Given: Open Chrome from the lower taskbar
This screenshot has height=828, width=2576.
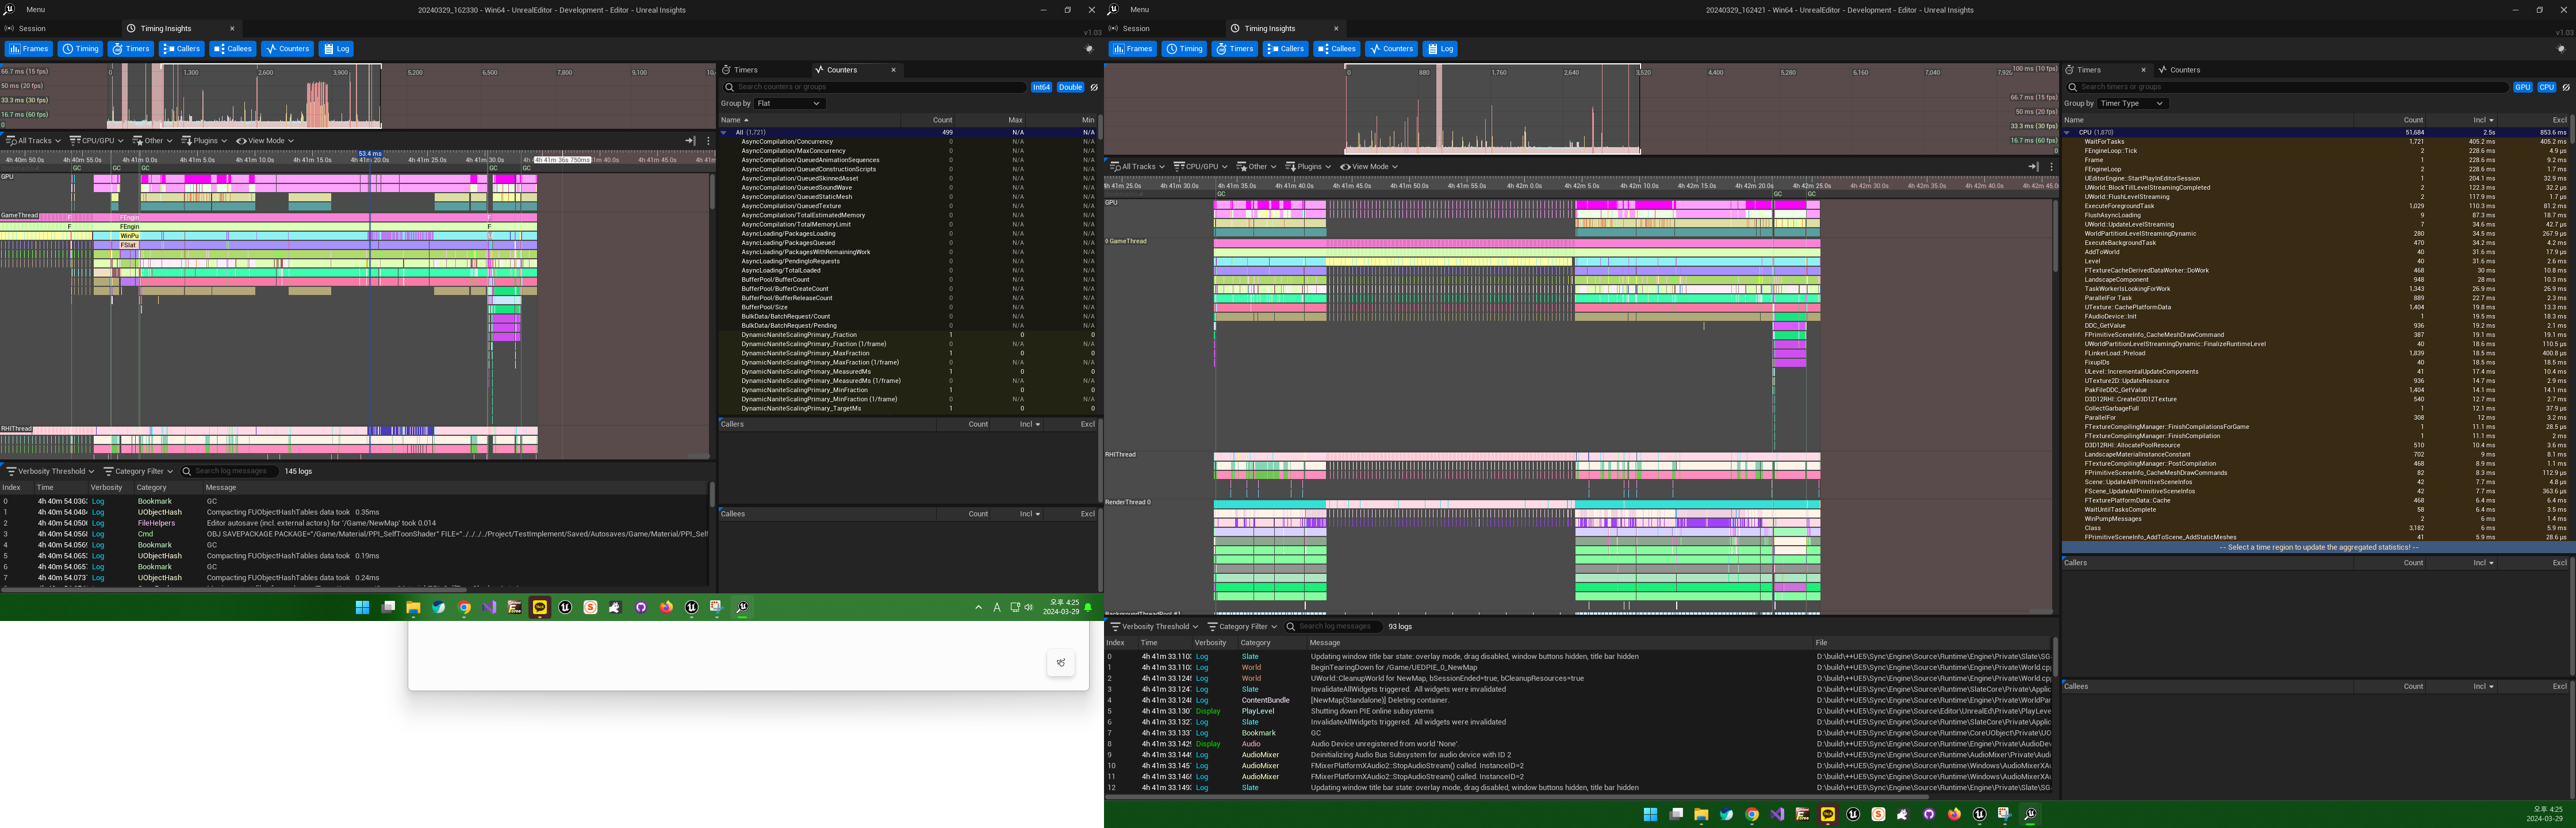Looking at the screenshot, I should pyautogui.click(x=1752, y=814).
